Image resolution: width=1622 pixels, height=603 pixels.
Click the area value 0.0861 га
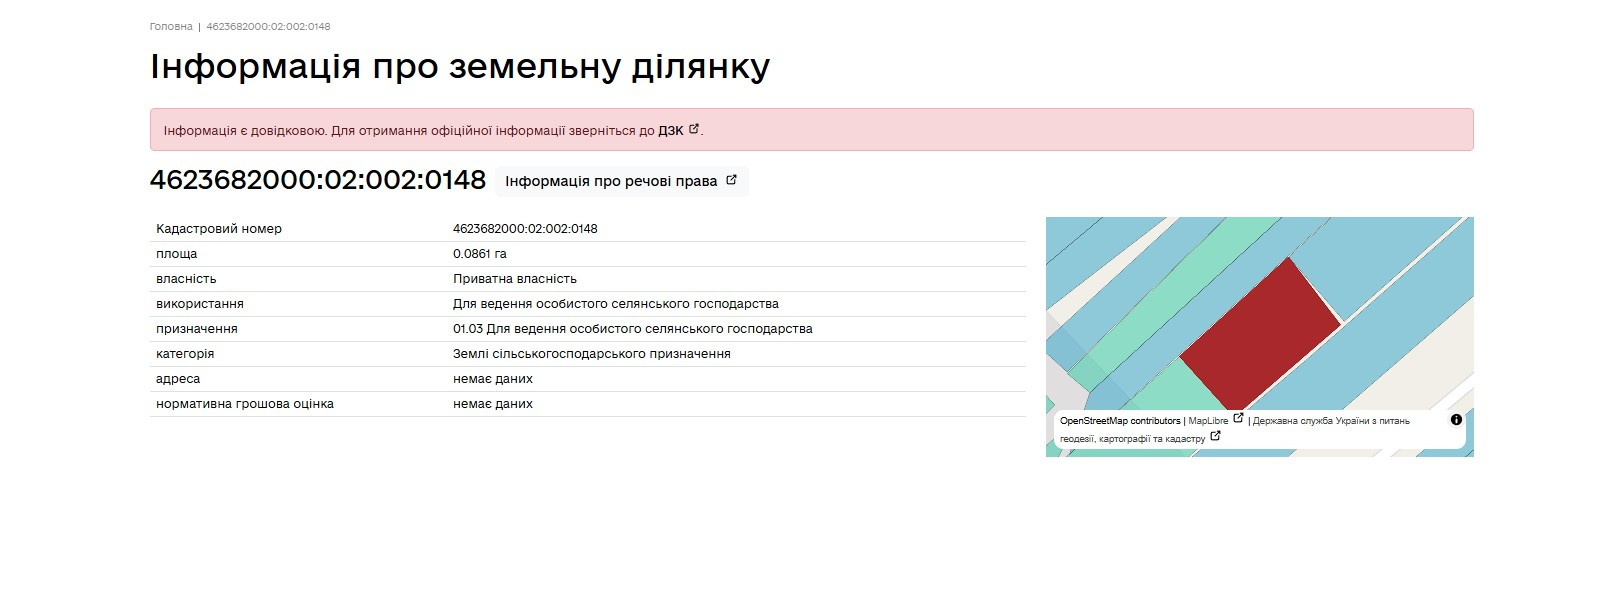click(480, 254)
